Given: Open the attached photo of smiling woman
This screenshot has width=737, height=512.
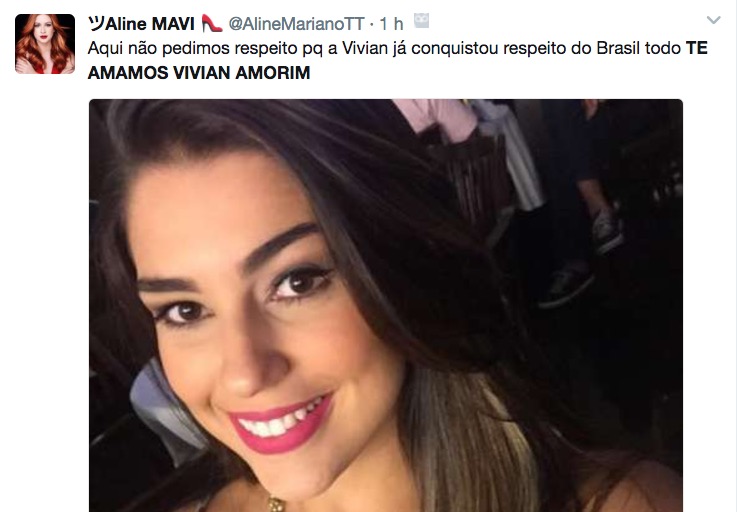Looking at the screenshot, I should click(x=386, y=306).
